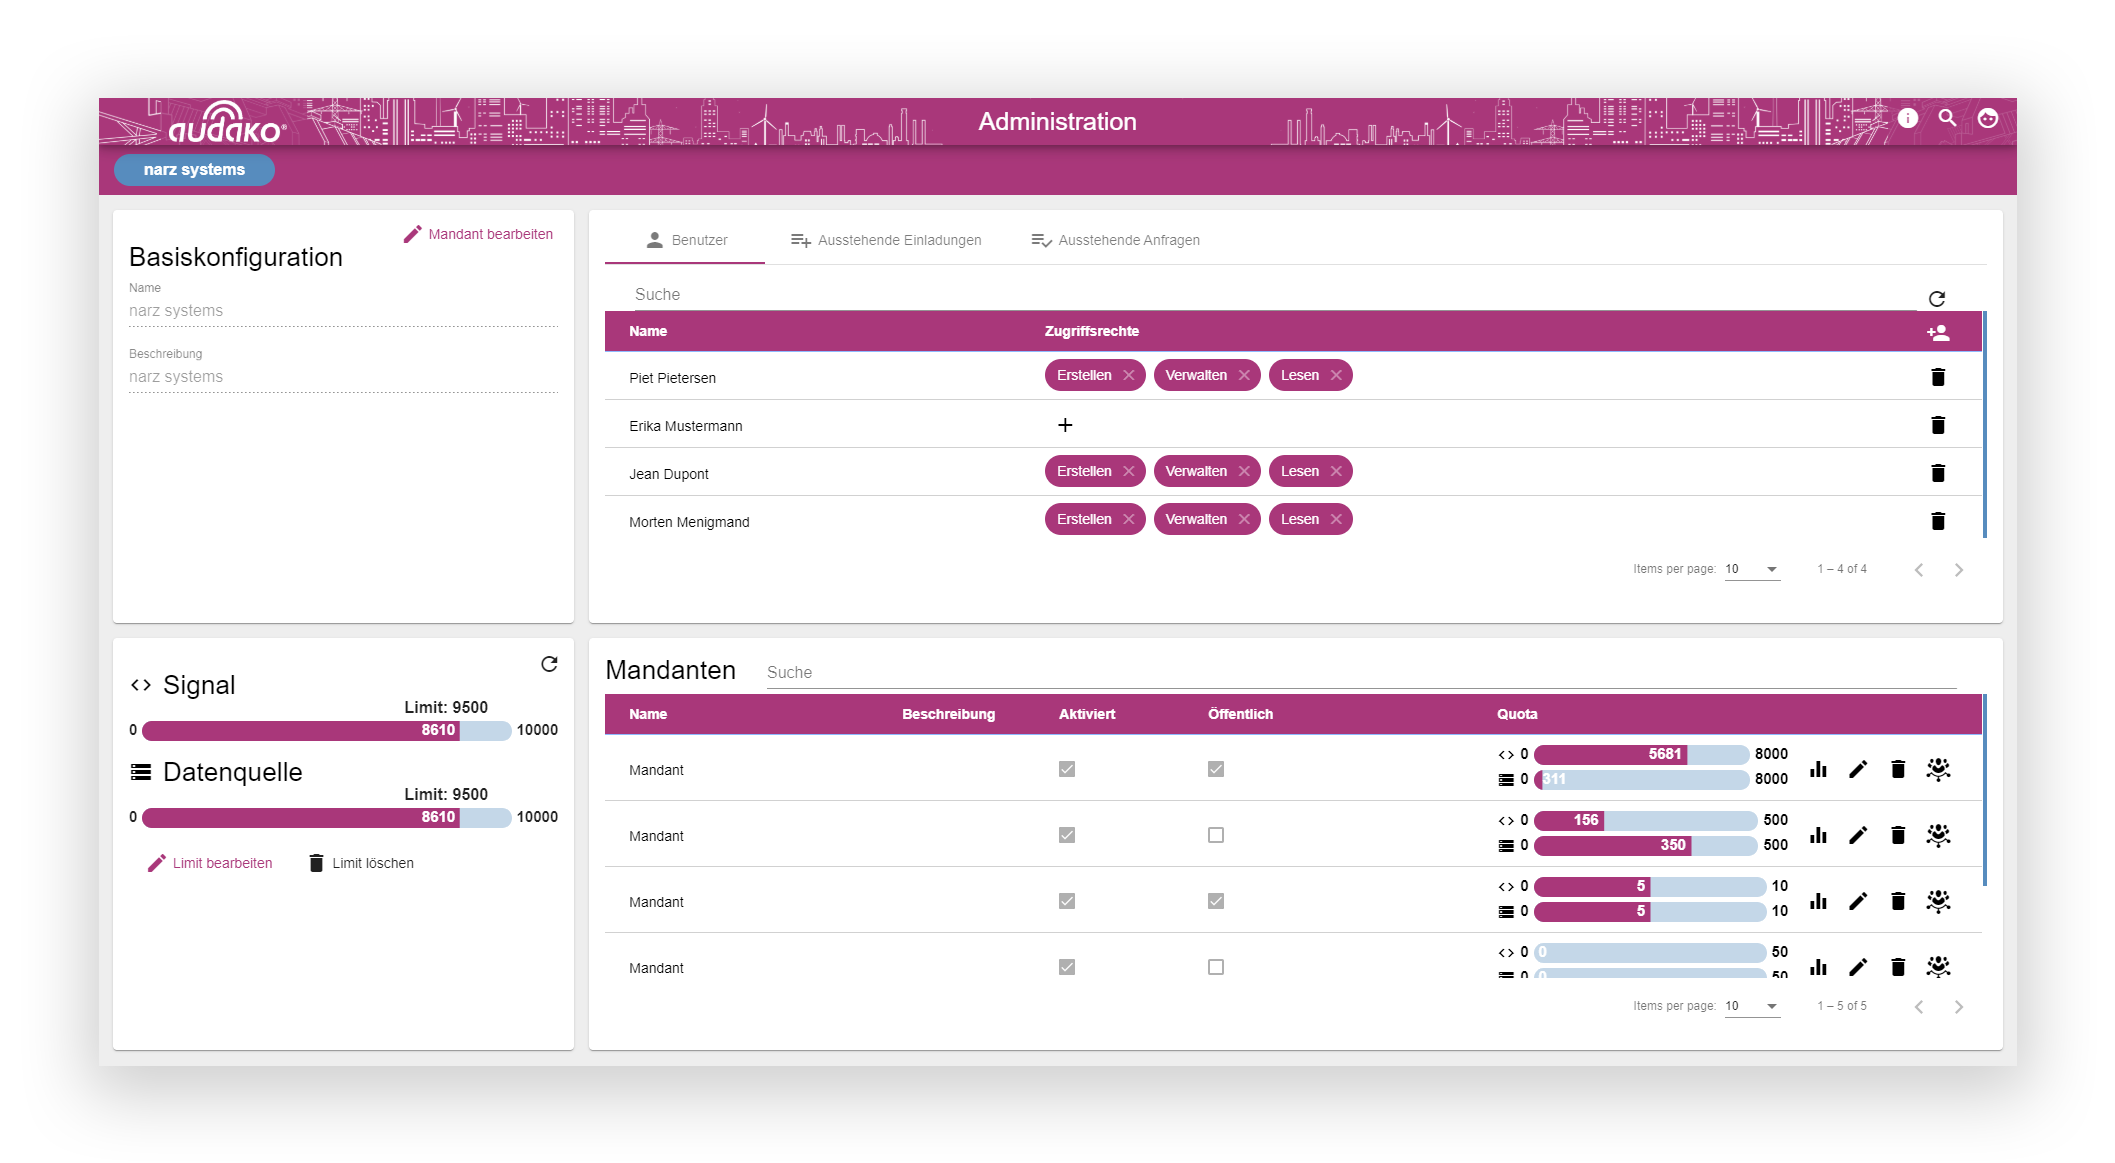Click the bar chart icon for second Mandant

1819,835
